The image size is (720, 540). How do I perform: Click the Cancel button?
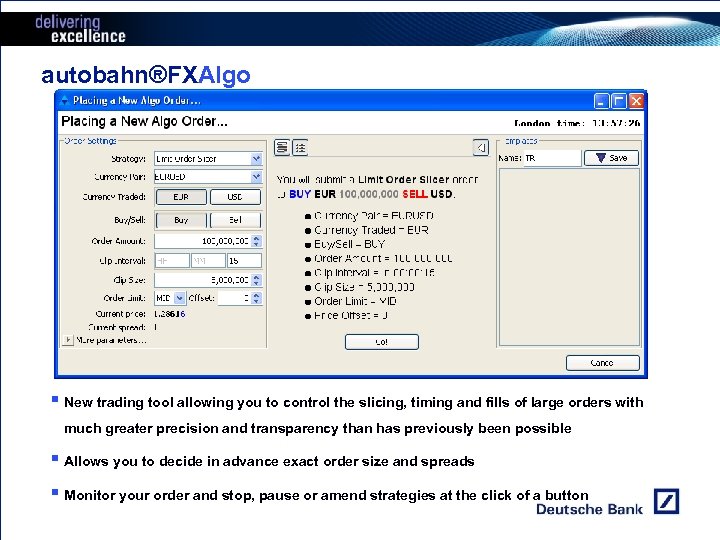[602, 363]
